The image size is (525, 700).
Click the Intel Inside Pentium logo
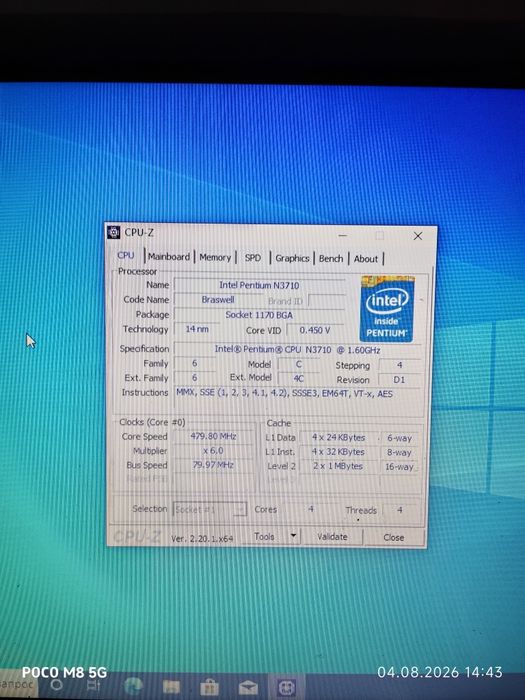point(387,309)
